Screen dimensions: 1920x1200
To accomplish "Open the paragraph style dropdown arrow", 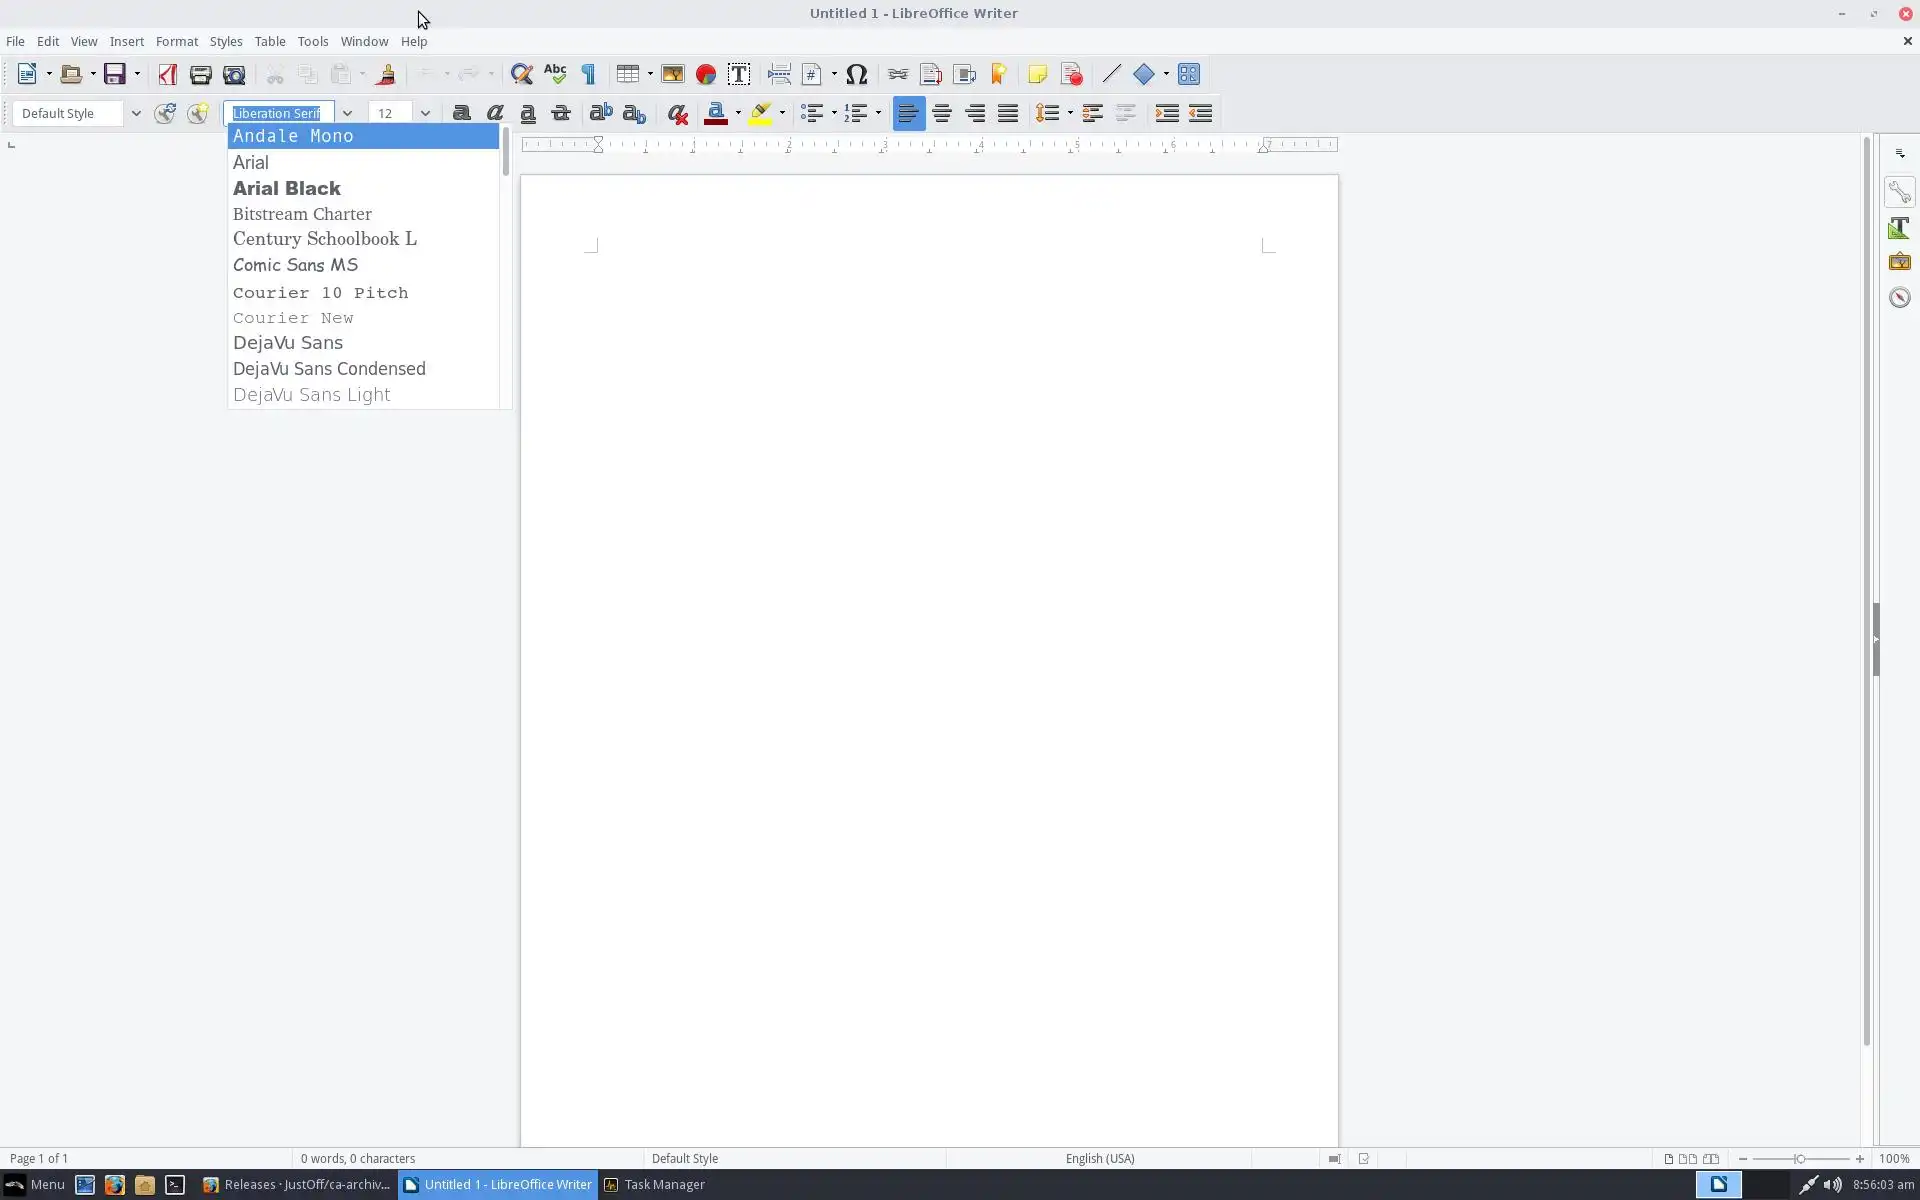I will point(136,113).
